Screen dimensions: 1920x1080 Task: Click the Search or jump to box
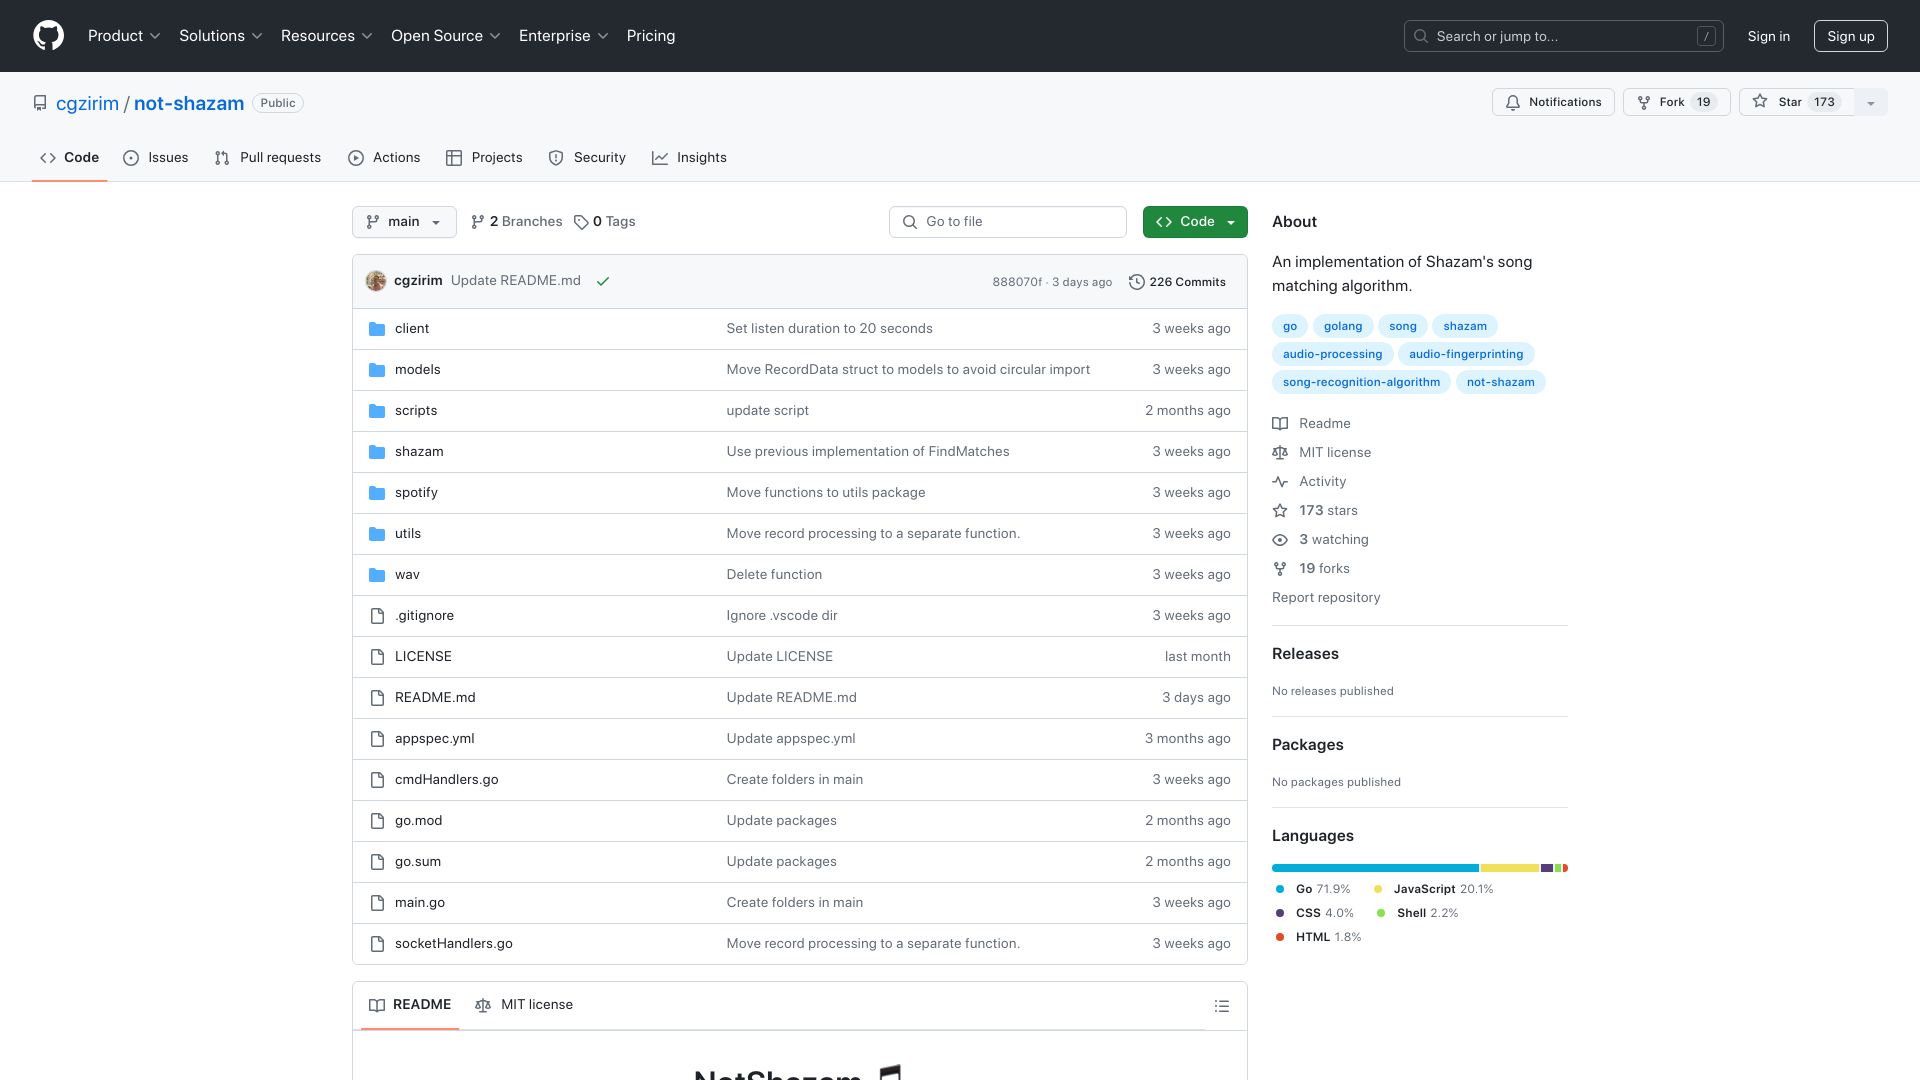point(1564,36)
